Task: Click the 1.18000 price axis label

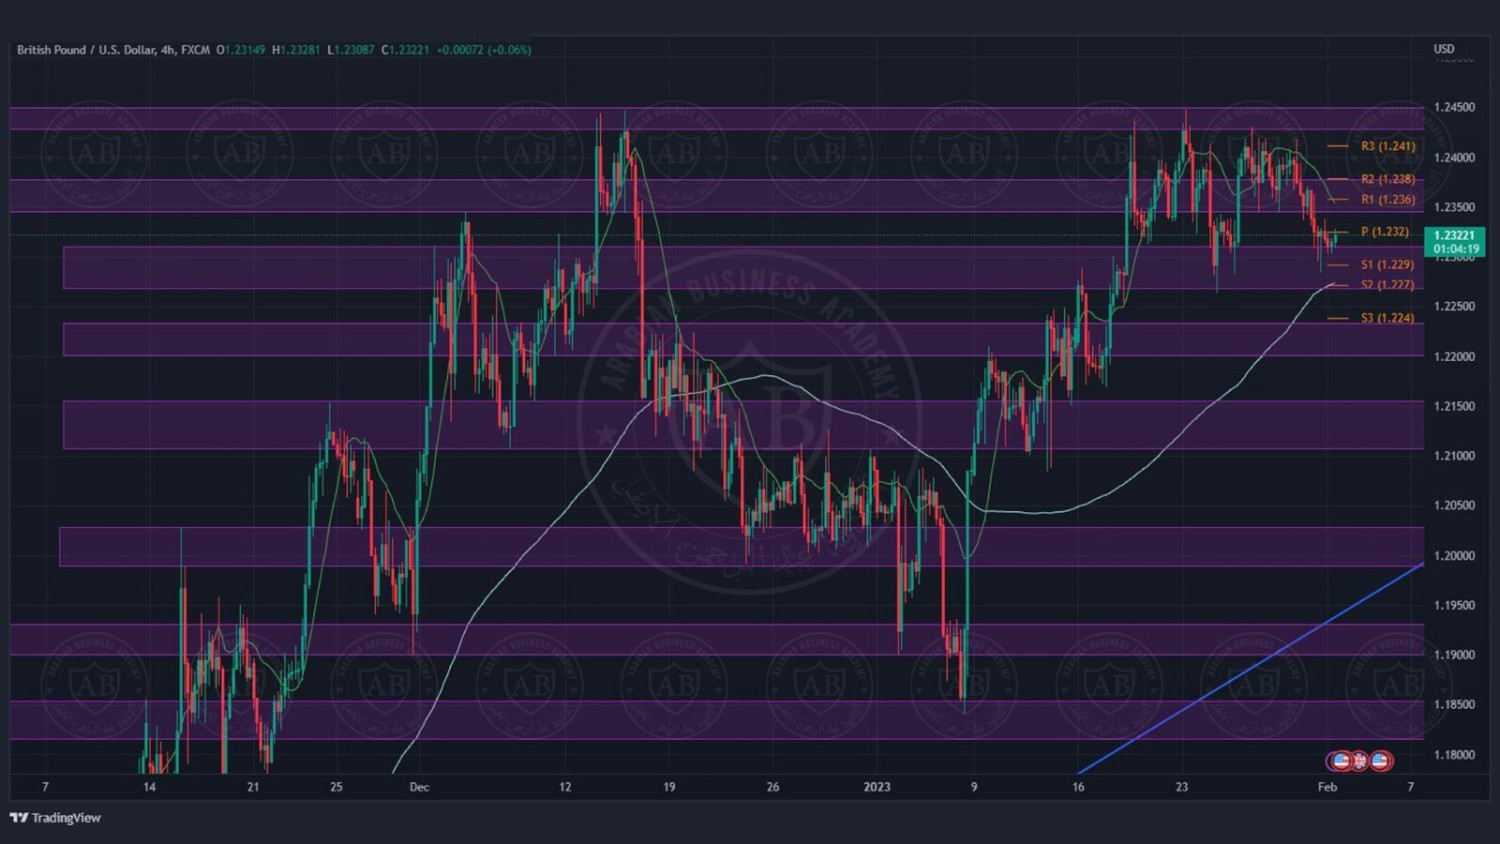Action: (1454, 754)
